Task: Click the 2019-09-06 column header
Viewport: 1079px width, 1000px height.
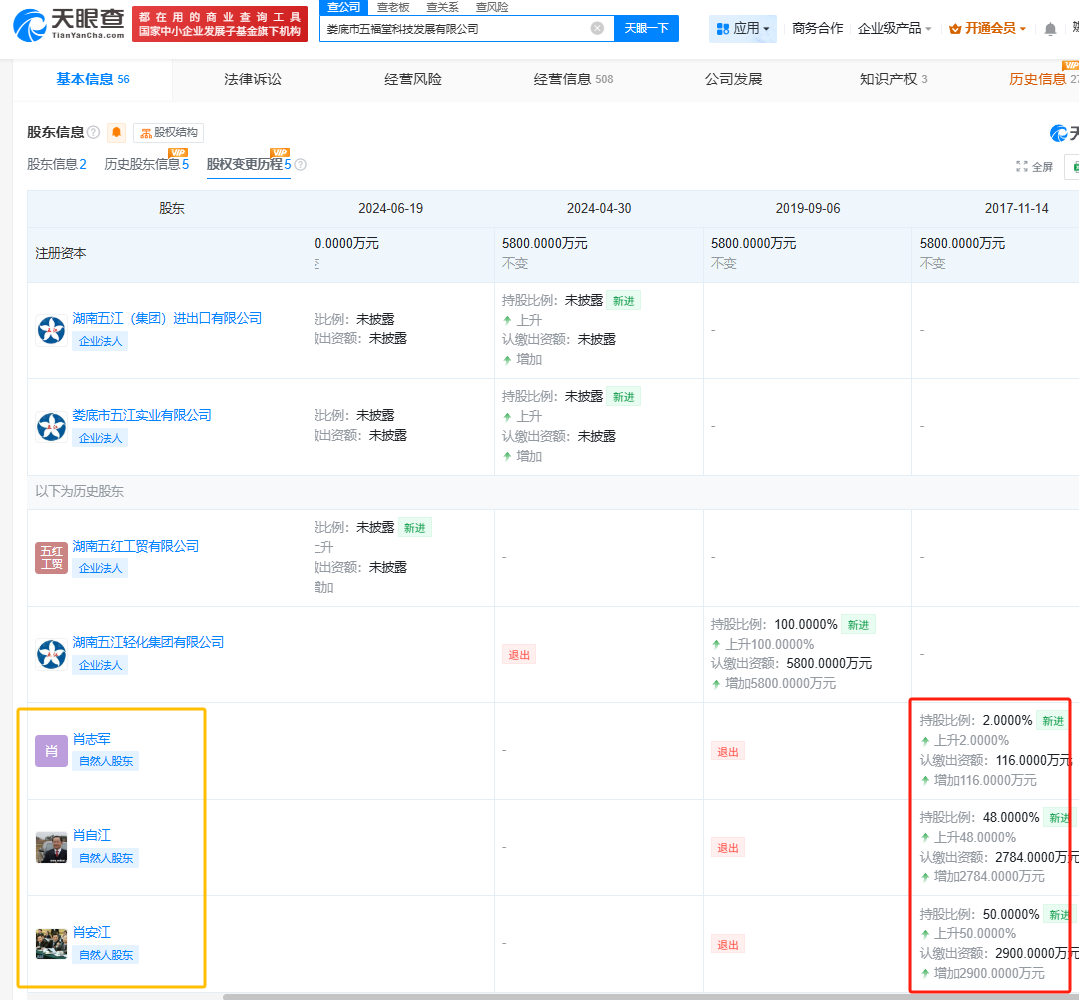Action: click(x=808, y=209)
